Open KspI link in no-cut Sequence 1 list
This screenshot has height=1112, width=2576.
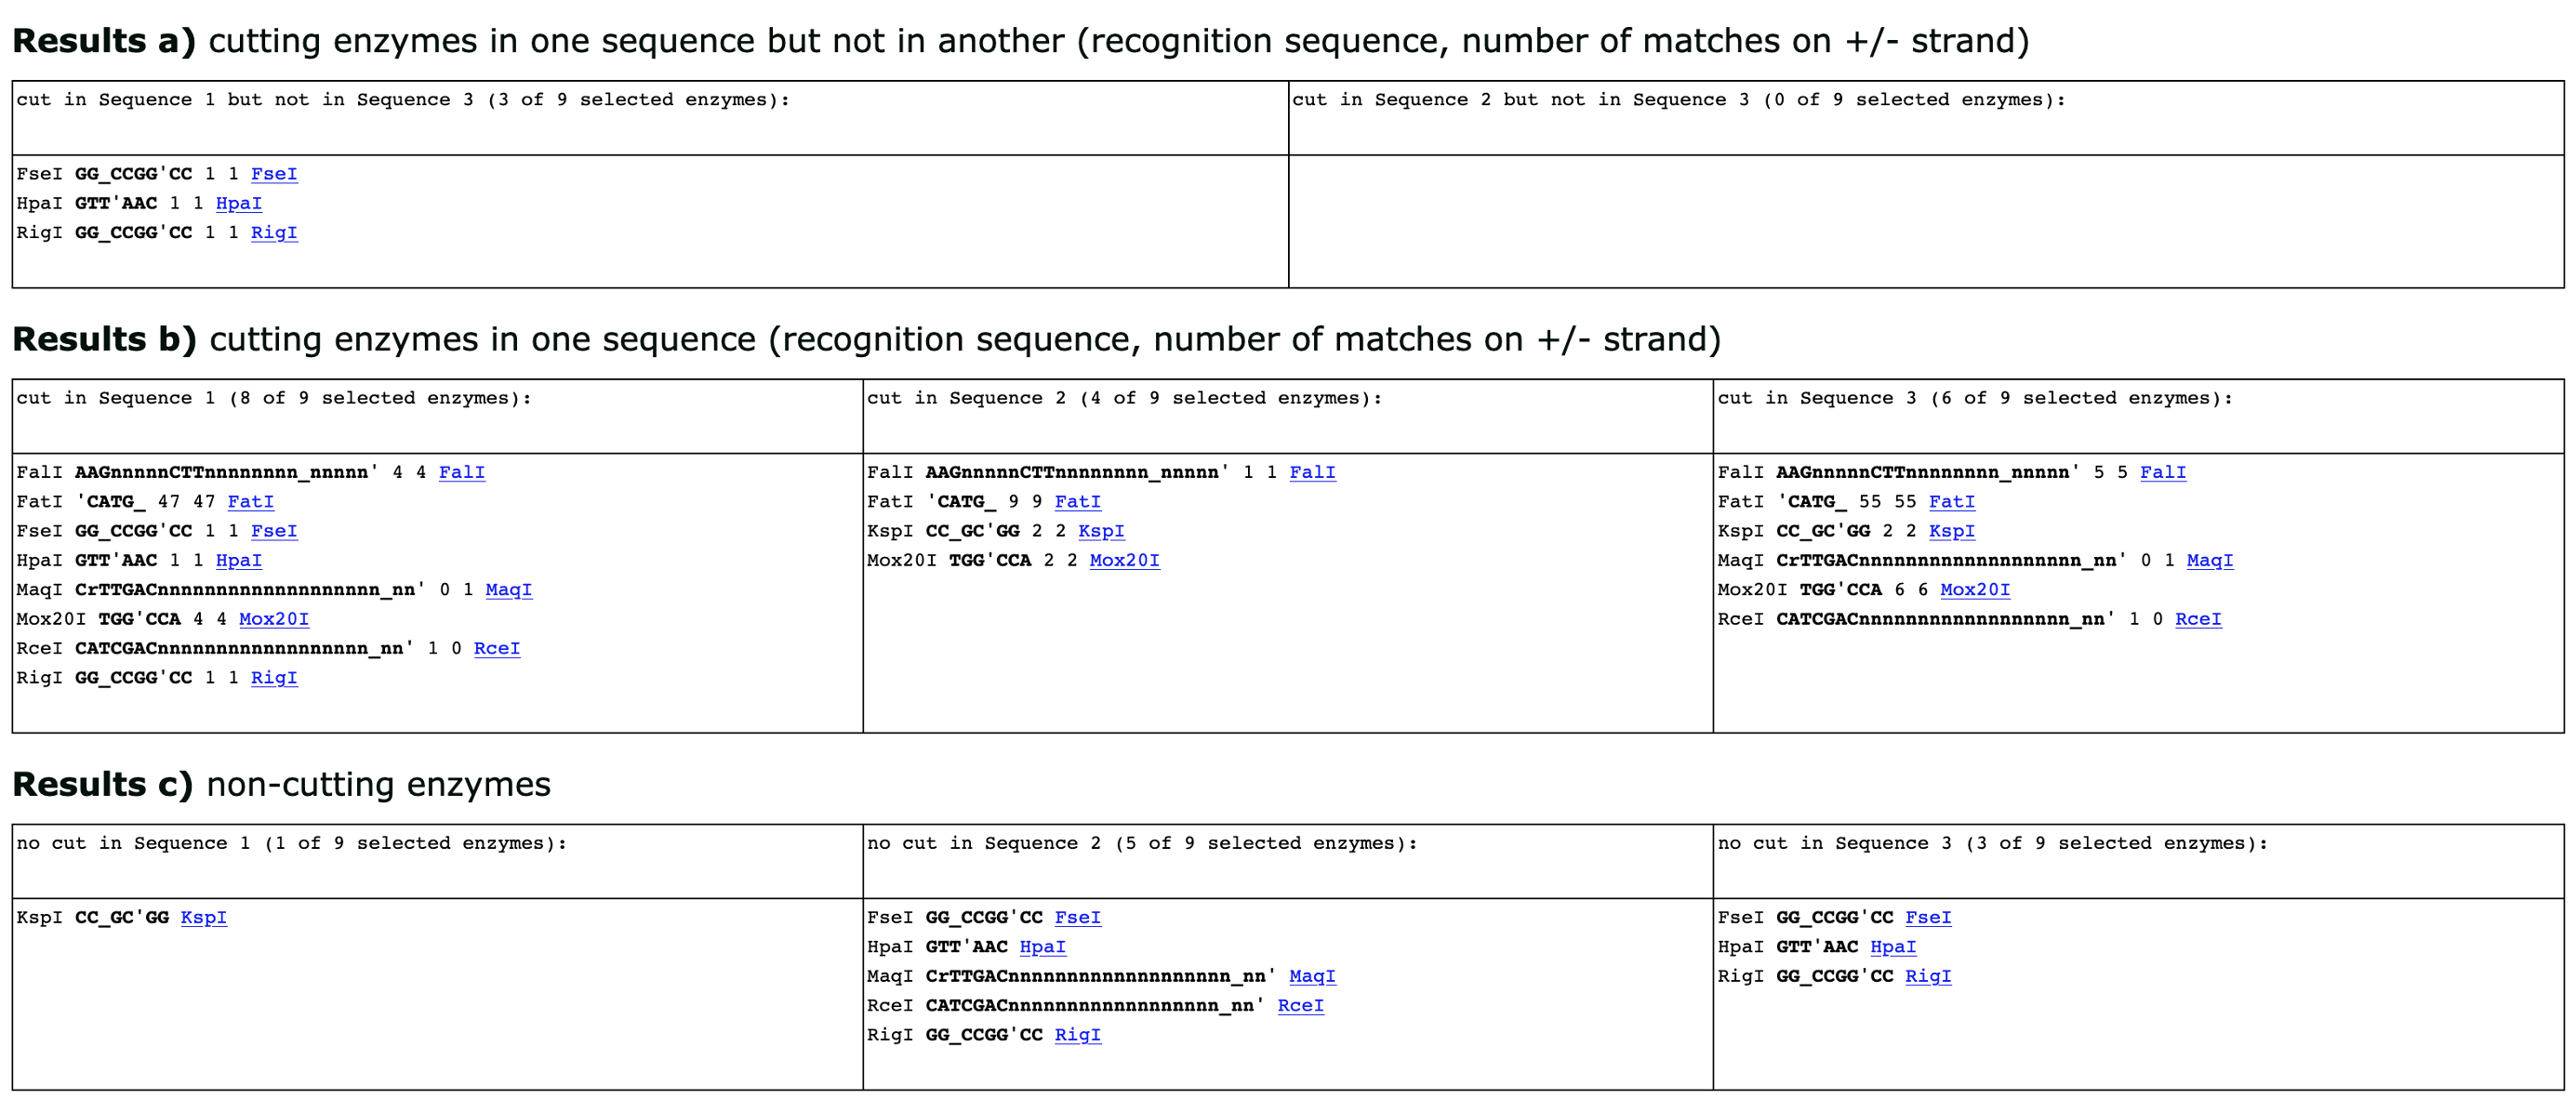[204, 917]
